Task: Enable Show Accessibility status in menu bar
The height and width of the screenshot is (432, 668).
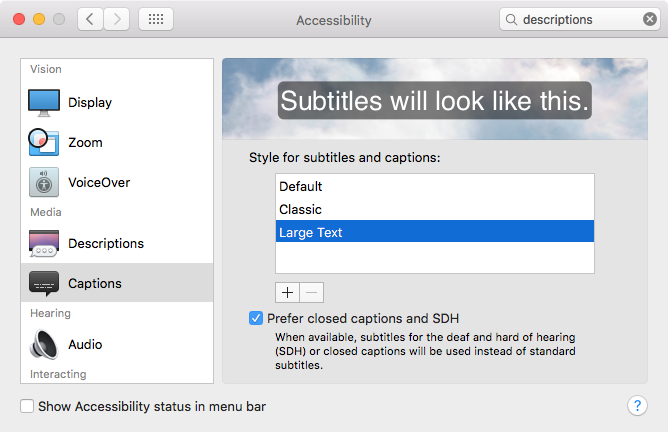Action: tap(27, 406)
